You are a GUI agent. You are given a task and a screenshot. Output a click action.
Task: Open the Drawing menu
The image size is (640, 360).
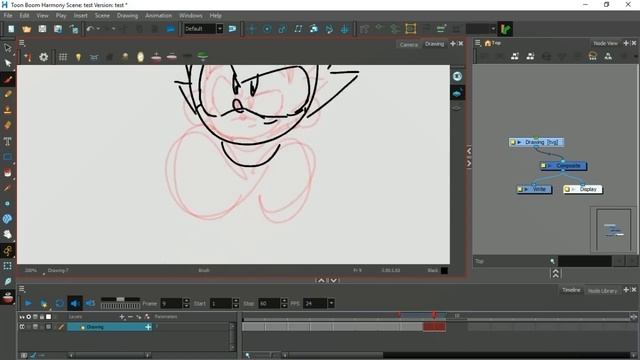(x=127, y=16)
